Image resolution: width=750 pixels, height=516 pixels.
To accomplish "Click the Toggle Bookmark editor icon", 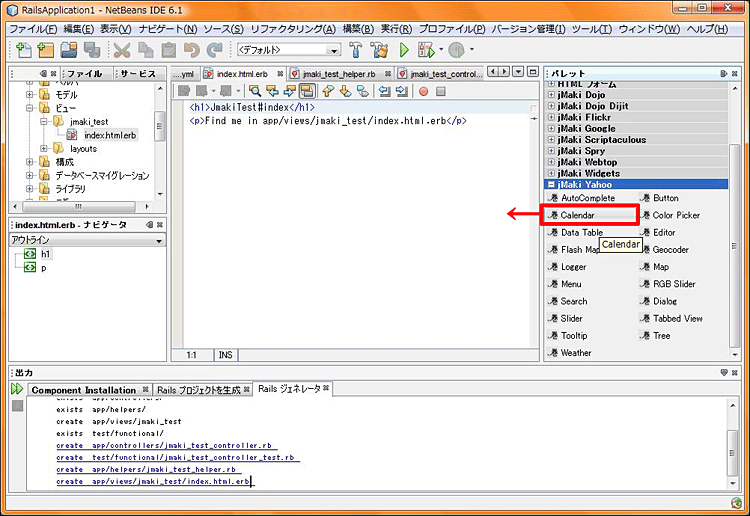I will click(x=363, y=91).
